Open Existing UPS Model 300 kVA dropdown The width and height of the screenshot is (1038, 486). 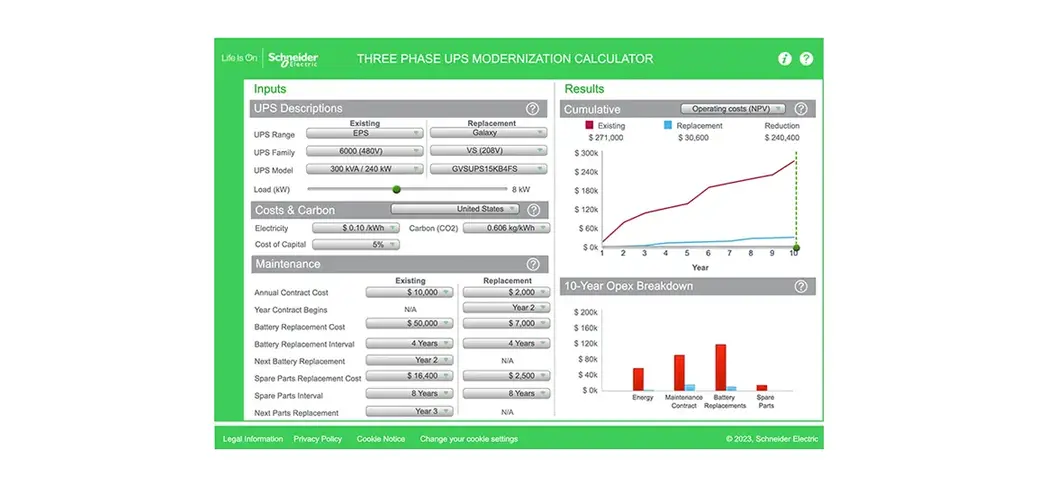click(x=365, y=170)
